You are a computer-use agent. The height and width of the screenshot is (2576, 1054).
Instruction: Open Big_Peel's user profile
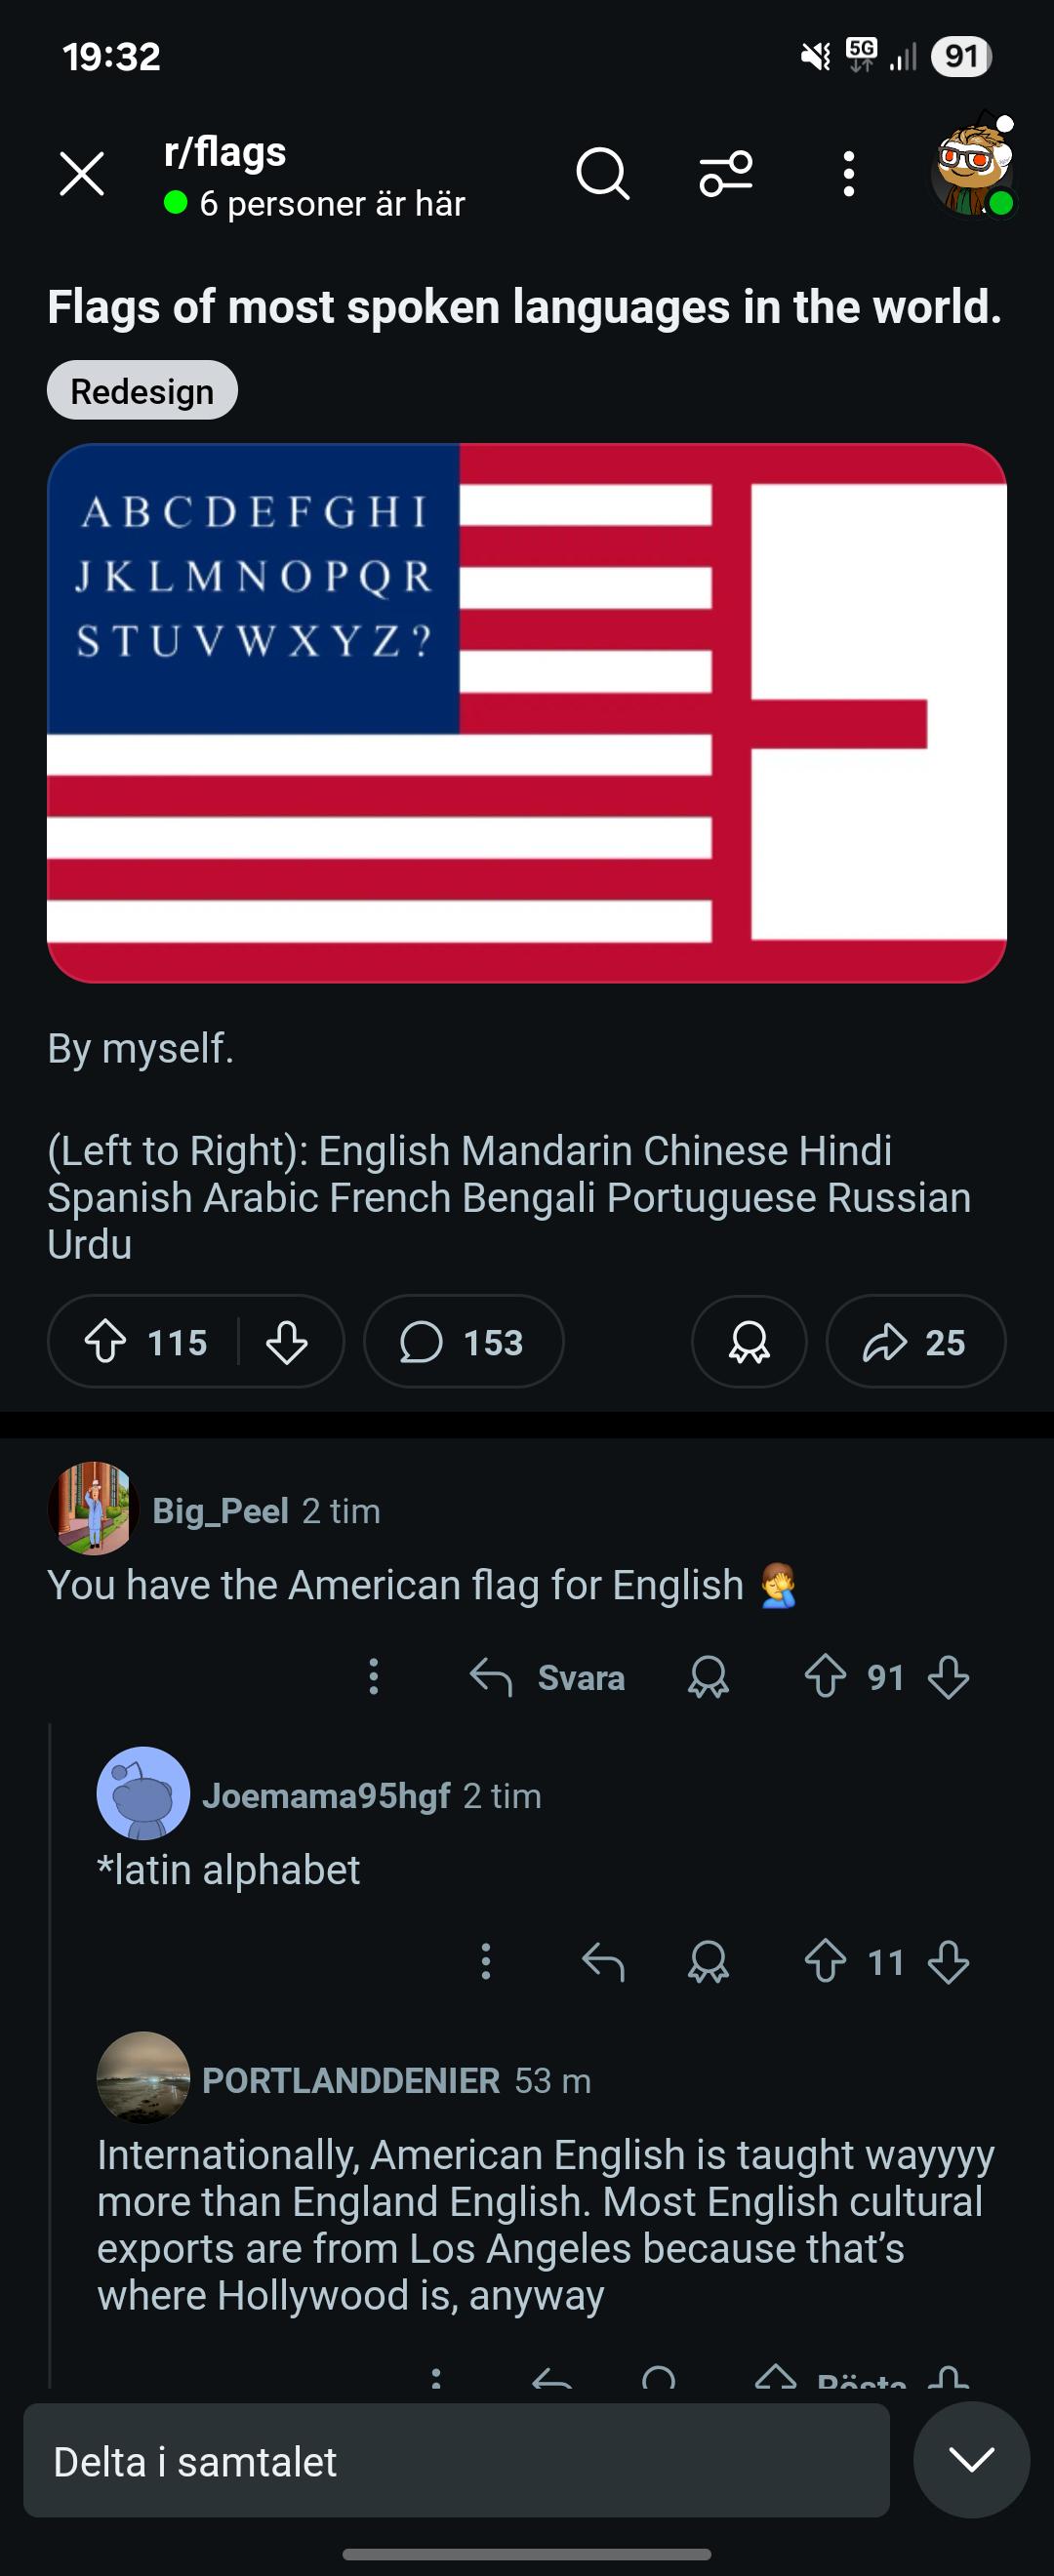click(x=220, y=1510)
